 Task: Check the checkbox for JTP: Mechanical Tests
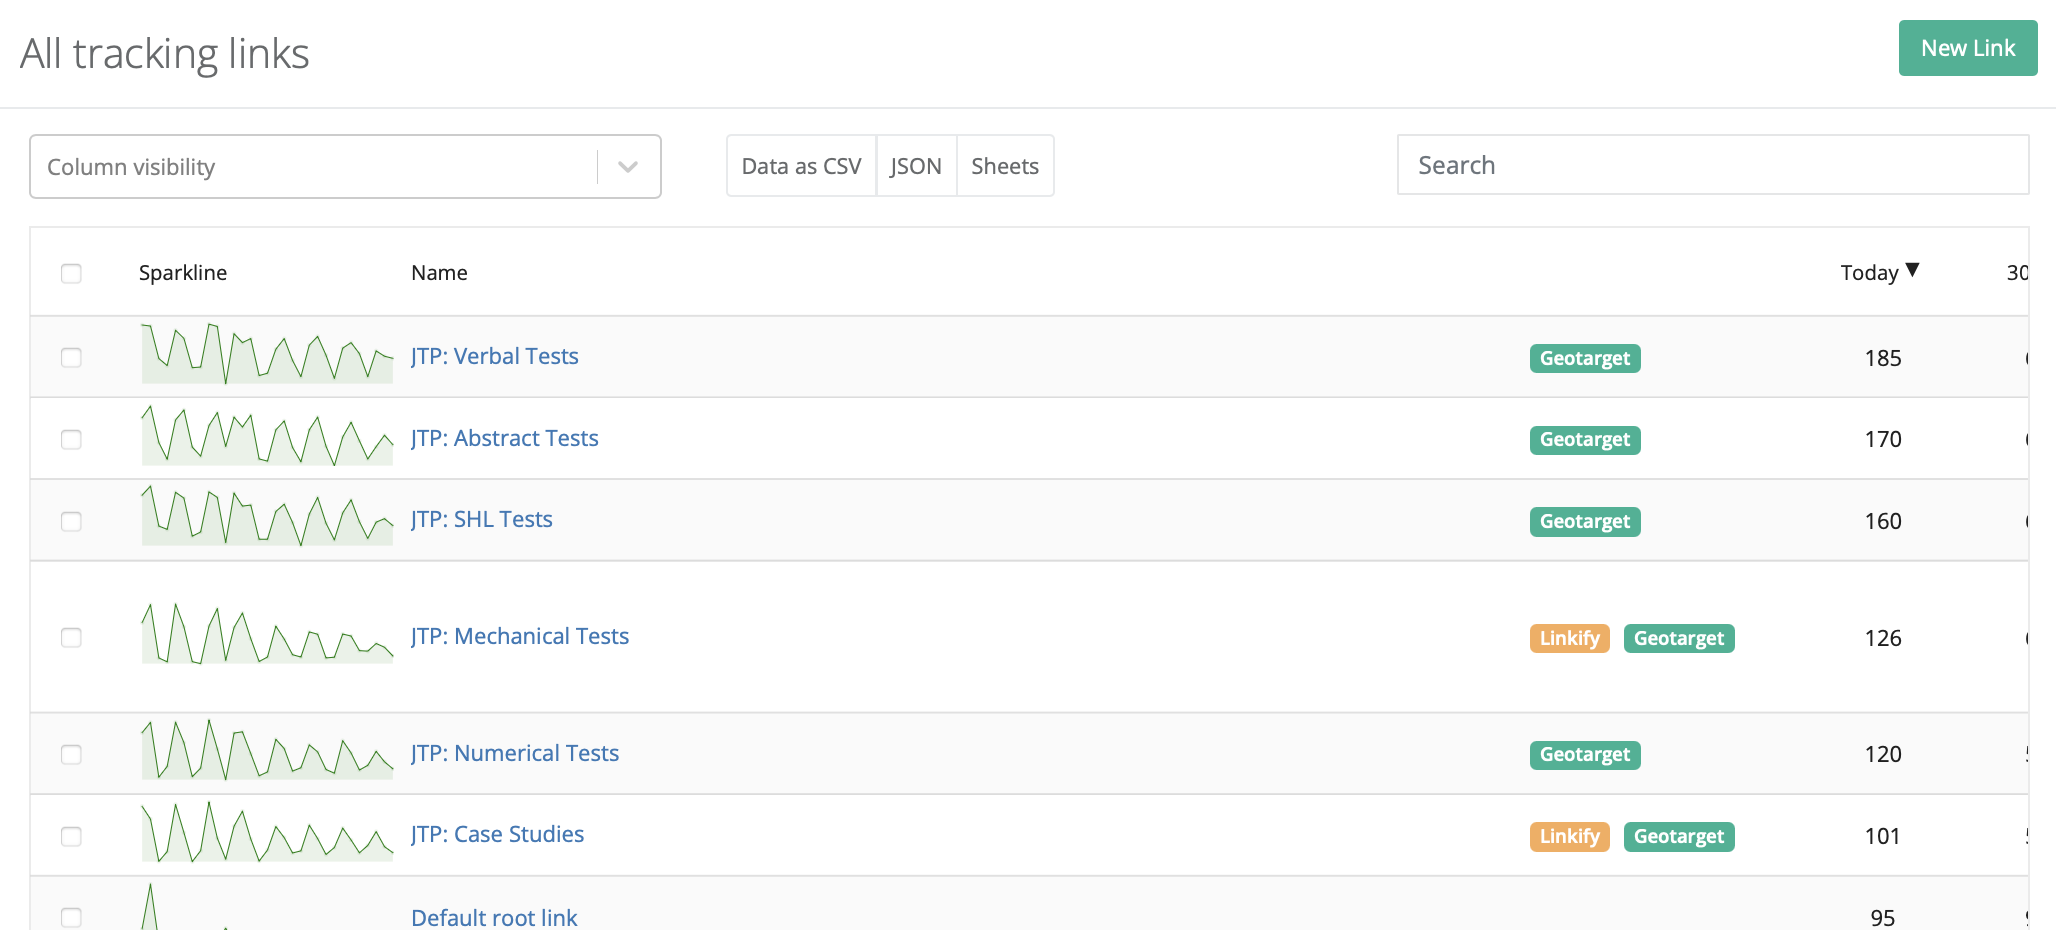pos(70,638)
